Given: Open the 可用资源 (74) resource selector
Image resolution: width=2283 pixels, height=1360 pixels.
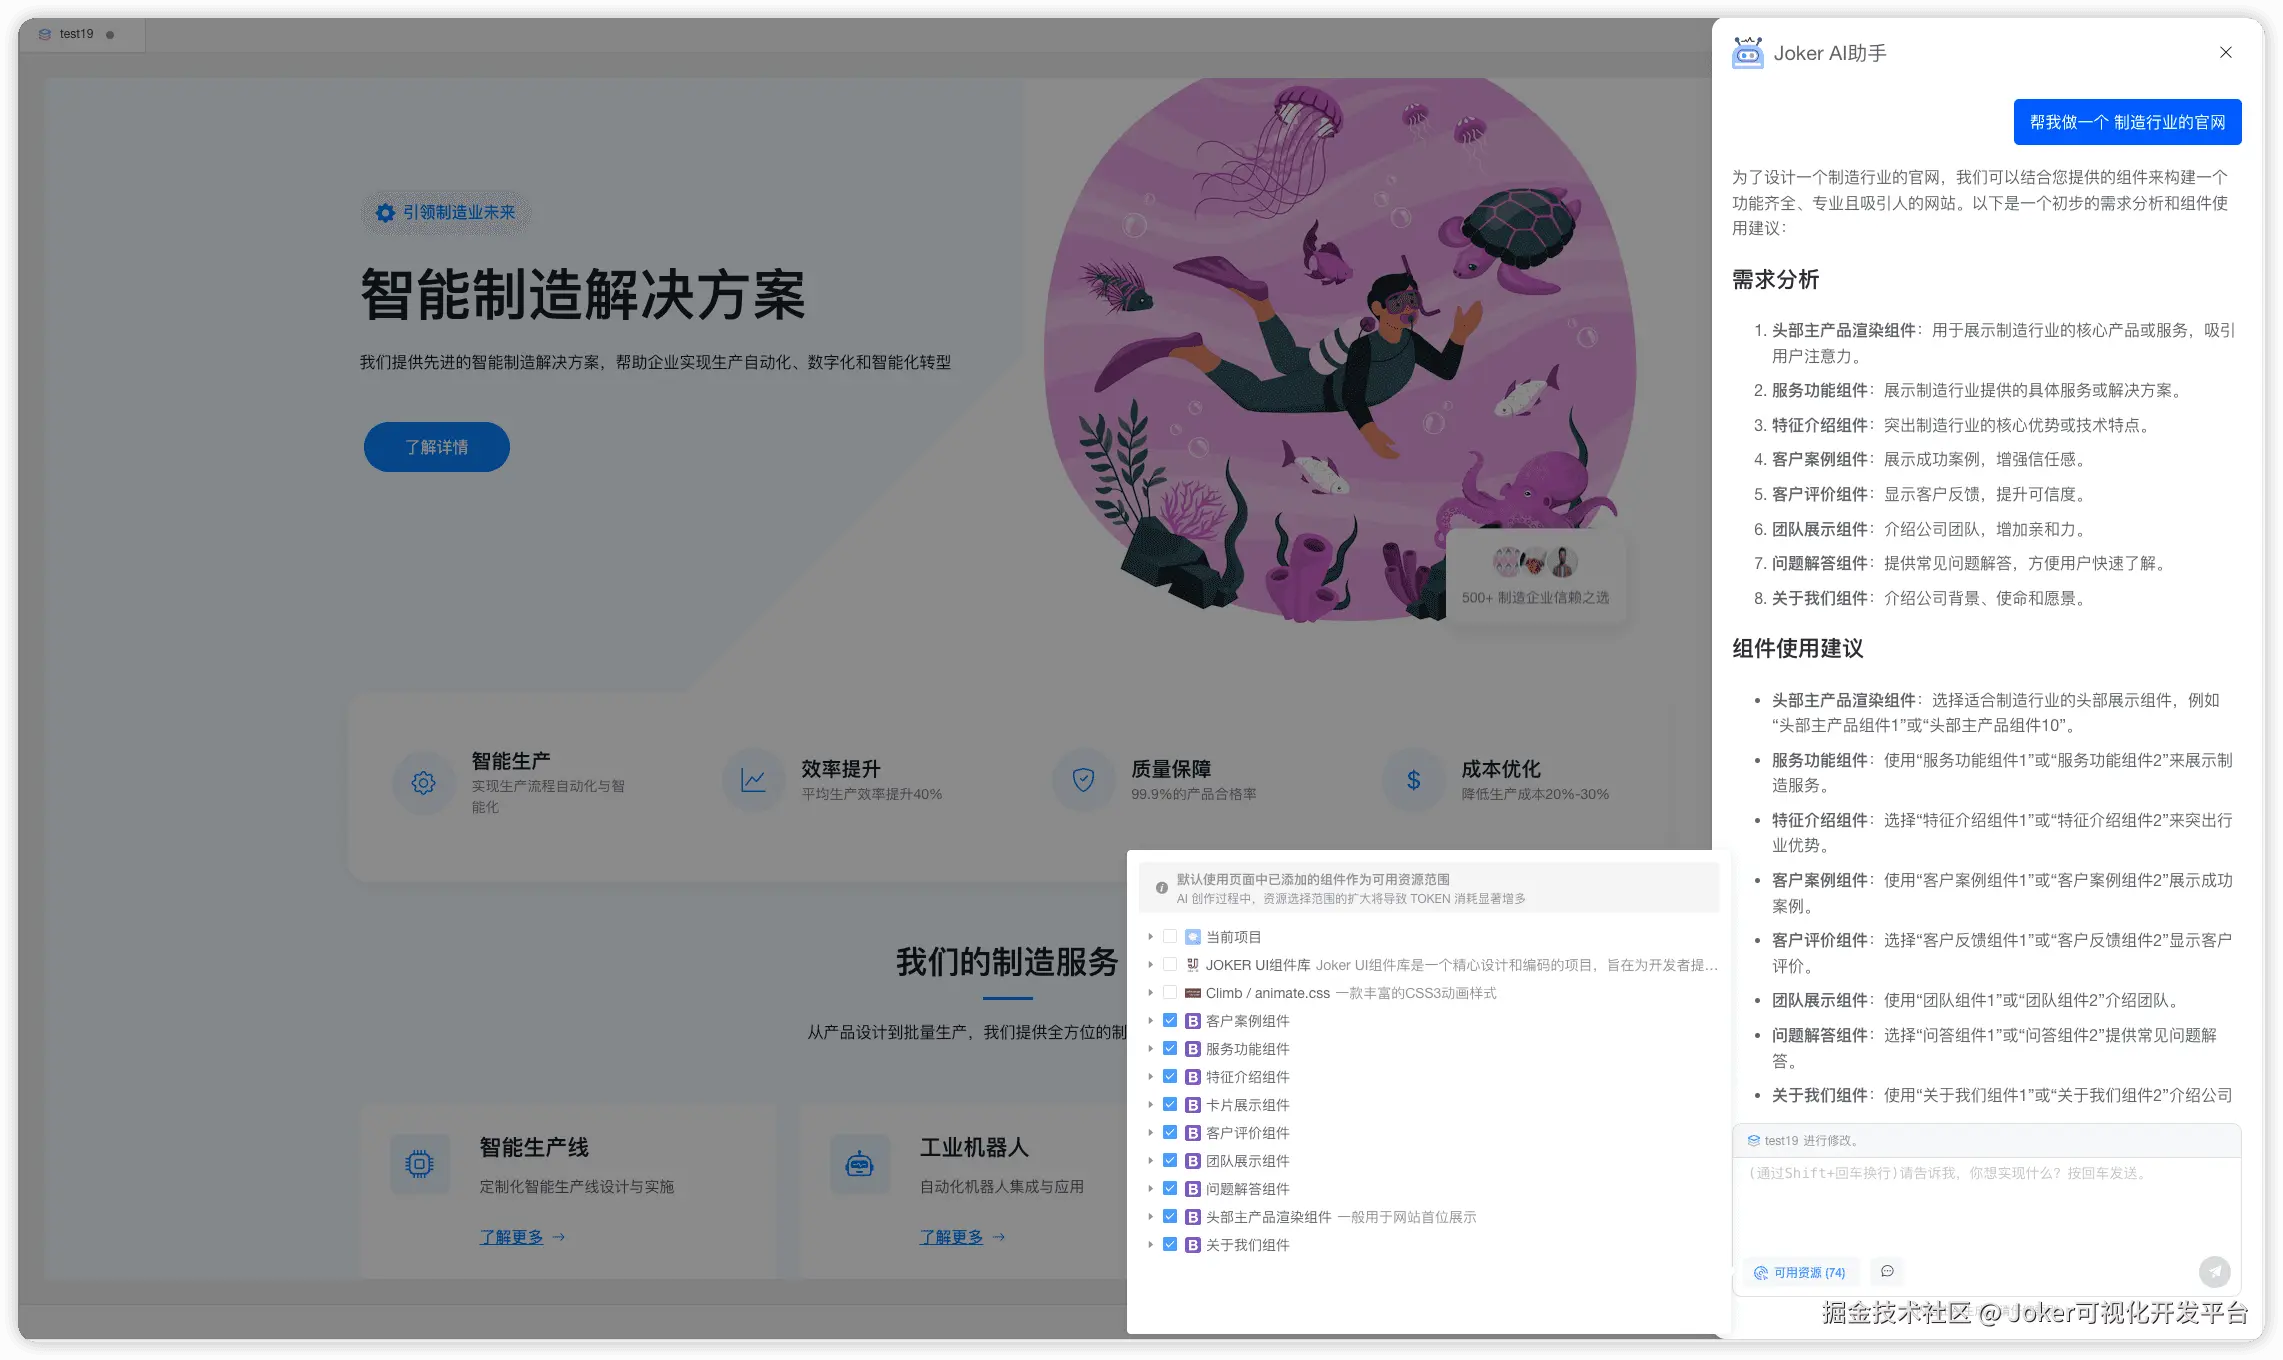Looking at the screenshot, I should (1800, 1273).
